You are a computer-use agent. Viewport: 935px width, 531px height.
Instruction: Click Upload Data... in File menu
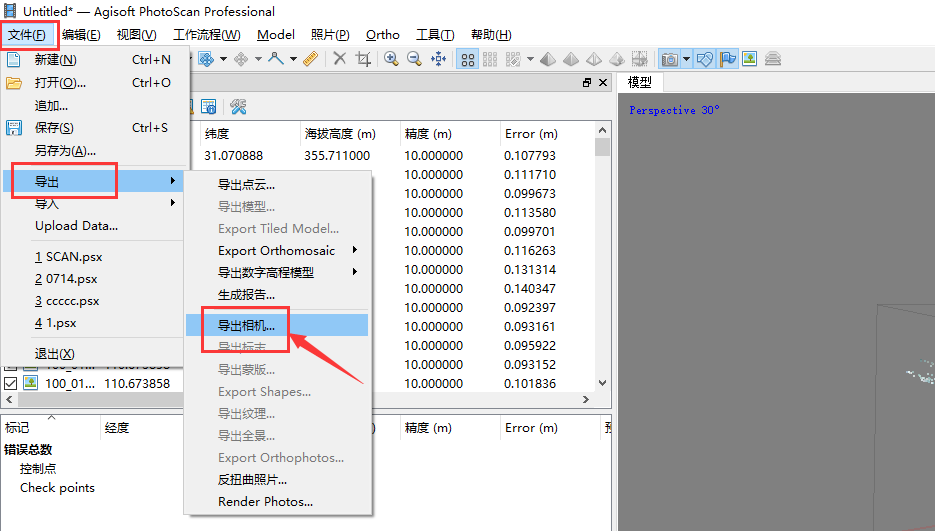(92, 226)
